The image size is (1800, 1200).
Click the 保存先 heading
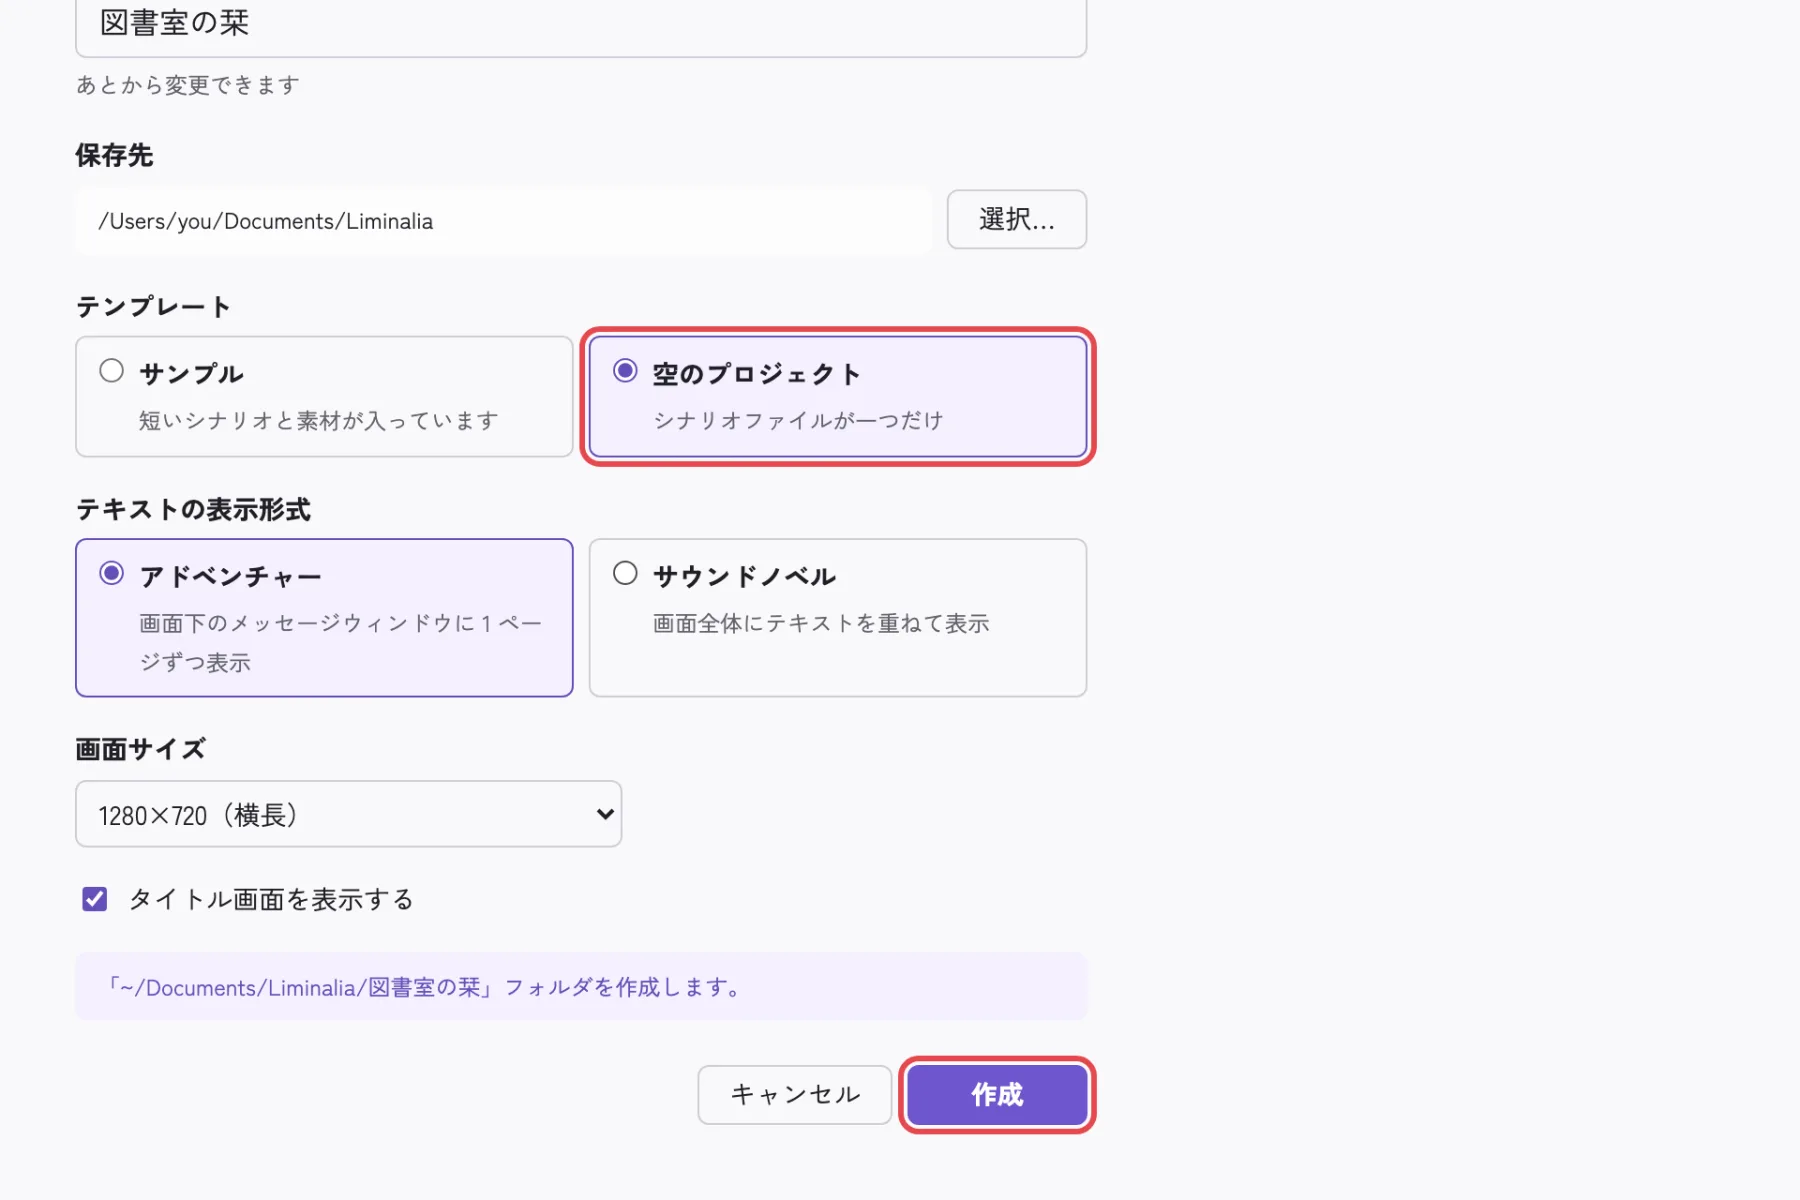pos(114,156)
